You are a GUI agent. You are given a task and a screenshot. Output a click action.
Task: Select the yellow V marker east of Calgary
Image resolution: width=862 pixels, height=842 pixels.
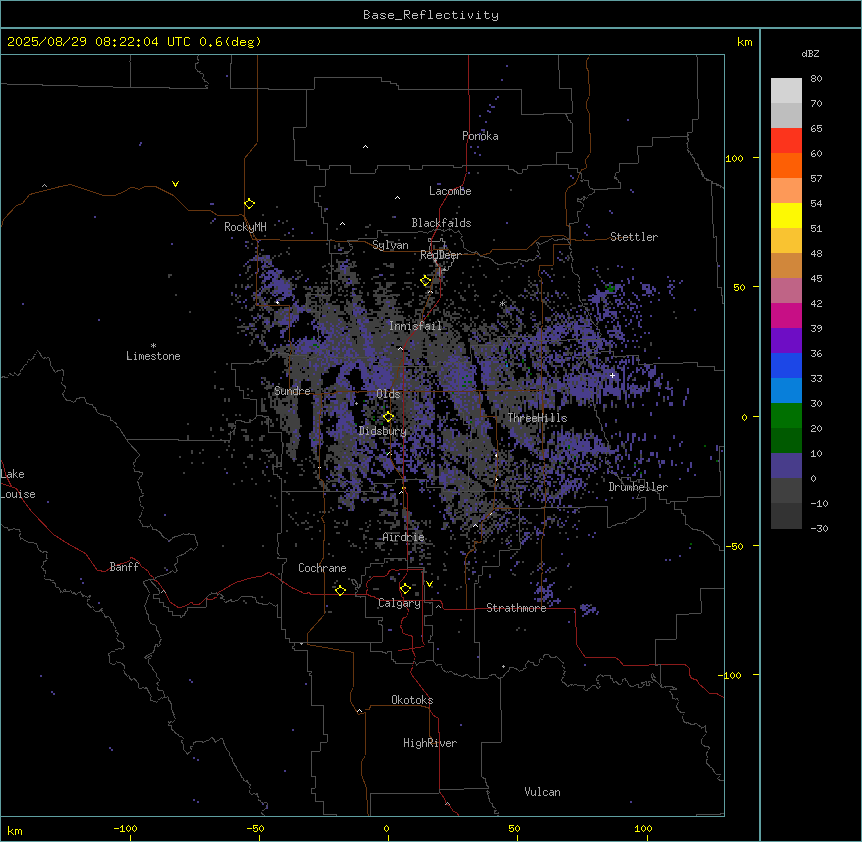coord(429,584)
